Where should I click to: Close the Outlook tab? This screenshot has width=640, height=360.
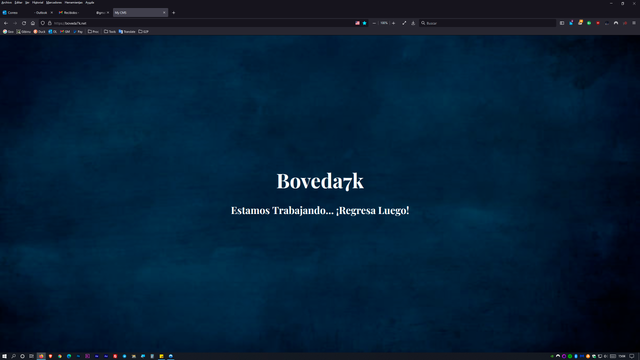[x=51, y=13]
